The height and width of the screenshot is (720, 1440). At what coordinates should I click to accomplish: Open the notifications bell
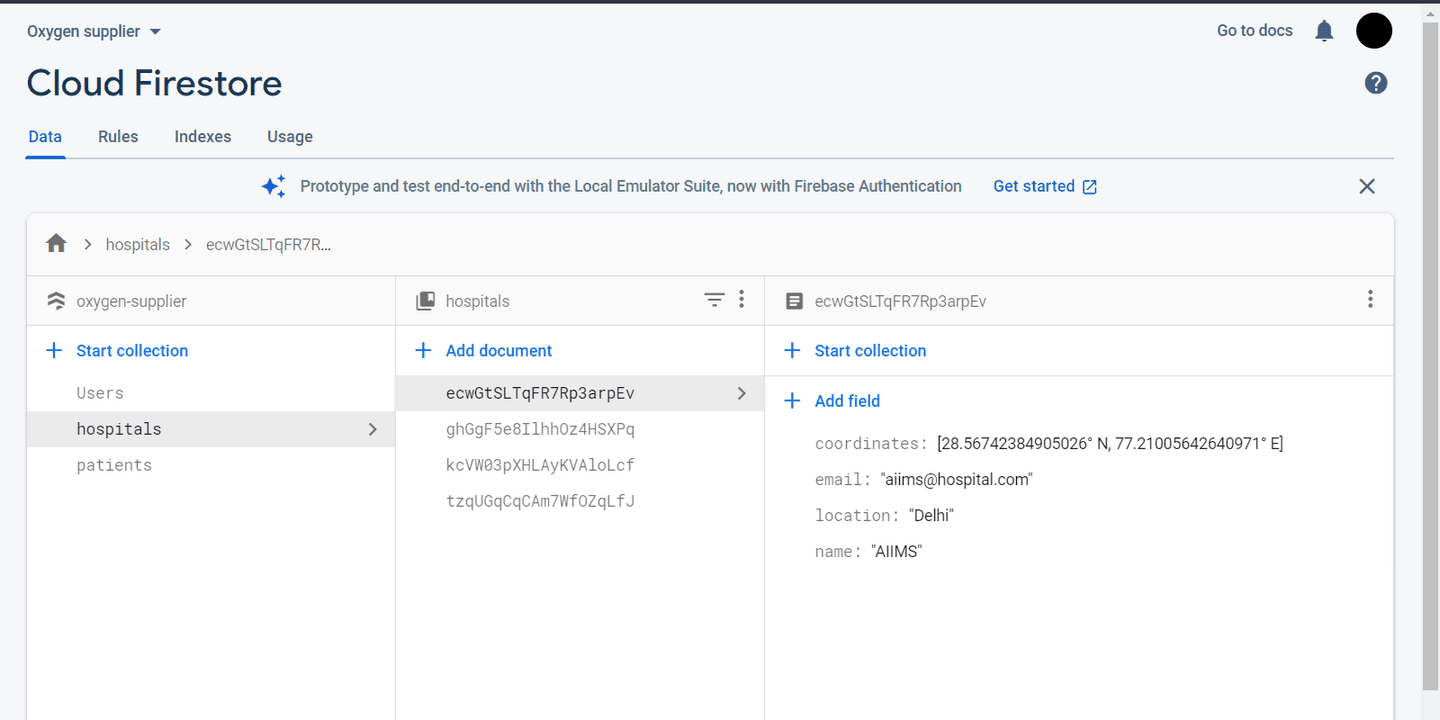pyautogui.click(x=1324, y=31)
